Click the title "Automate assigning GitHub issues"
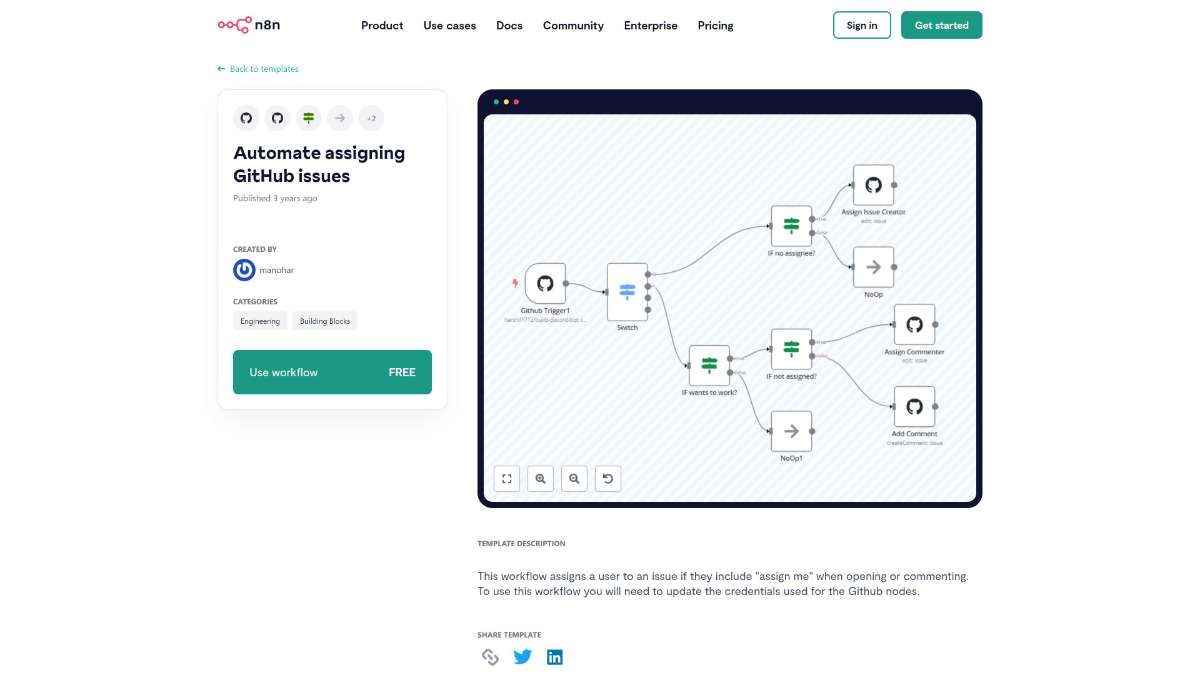Screen dimensions: 1200x675 tap(319, 164)
